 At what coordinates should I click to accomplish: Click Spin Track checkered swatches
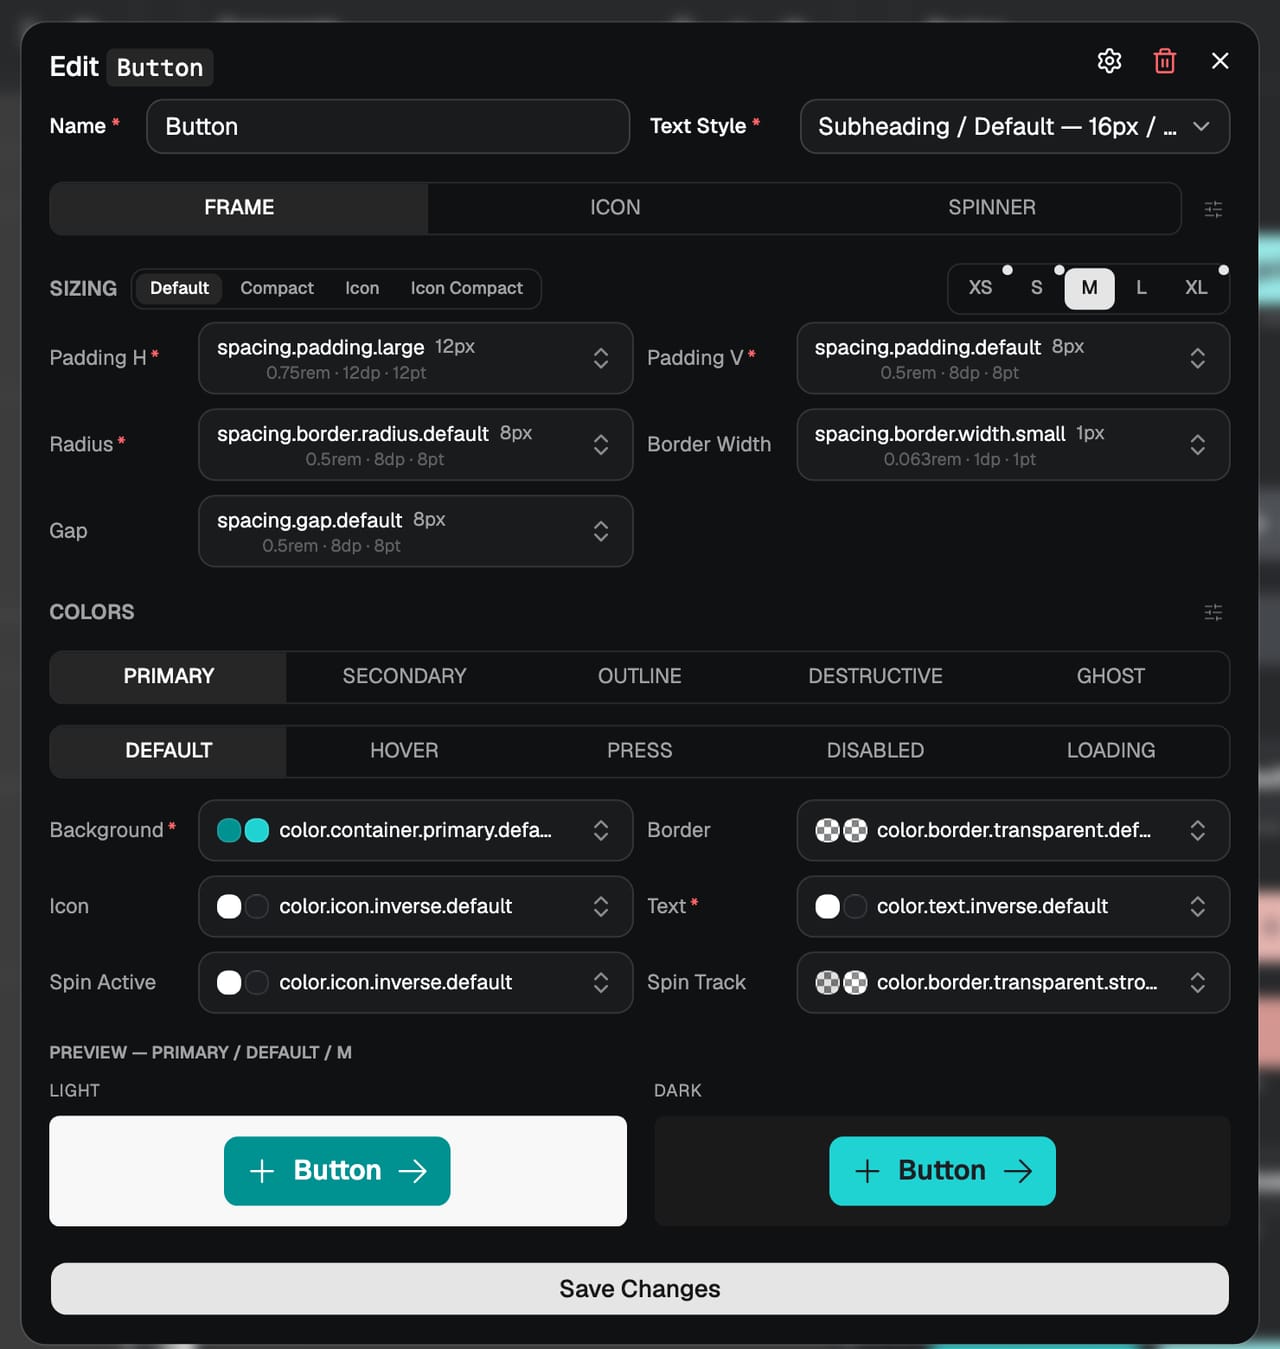841,982
